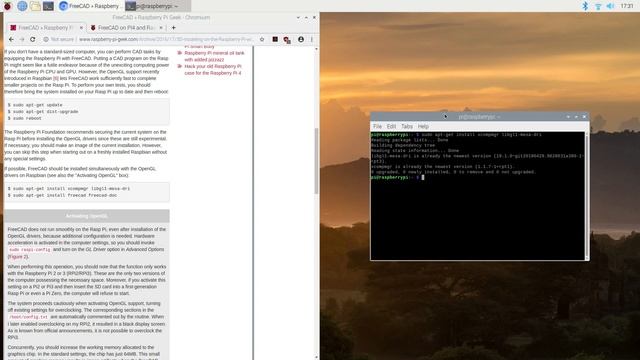Maximize the terminal window

point(576,117)
